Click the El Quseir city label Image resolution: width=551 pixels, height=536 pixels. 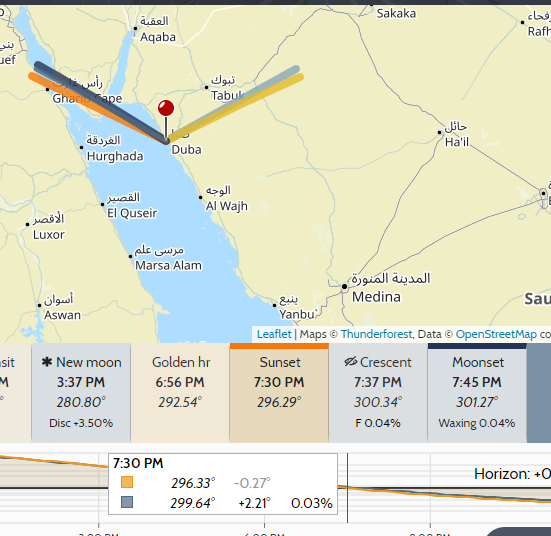[132, 213]
